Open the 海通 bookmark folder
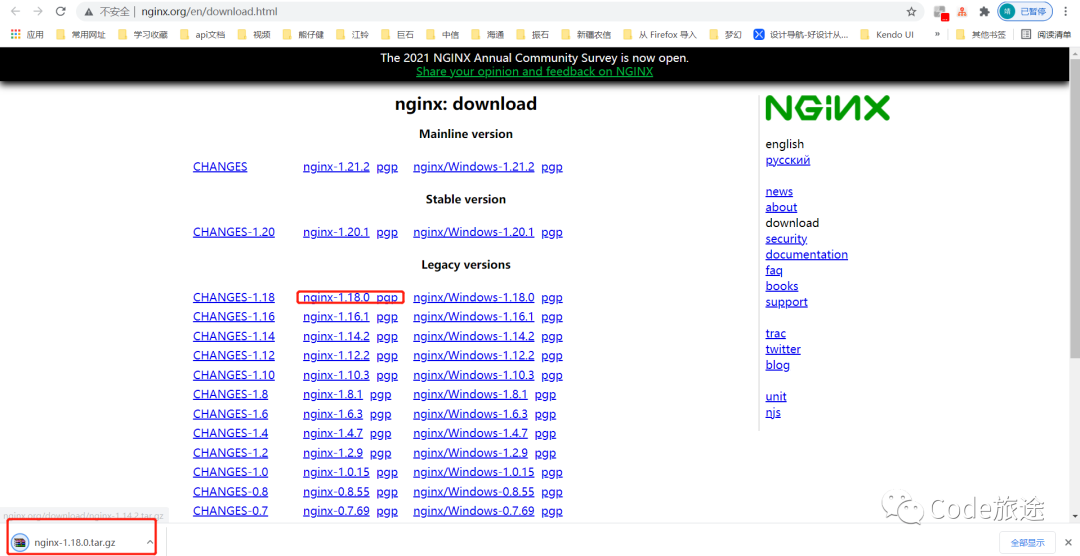This screenshot has width=1080, height=556. [x=488, y=34]
